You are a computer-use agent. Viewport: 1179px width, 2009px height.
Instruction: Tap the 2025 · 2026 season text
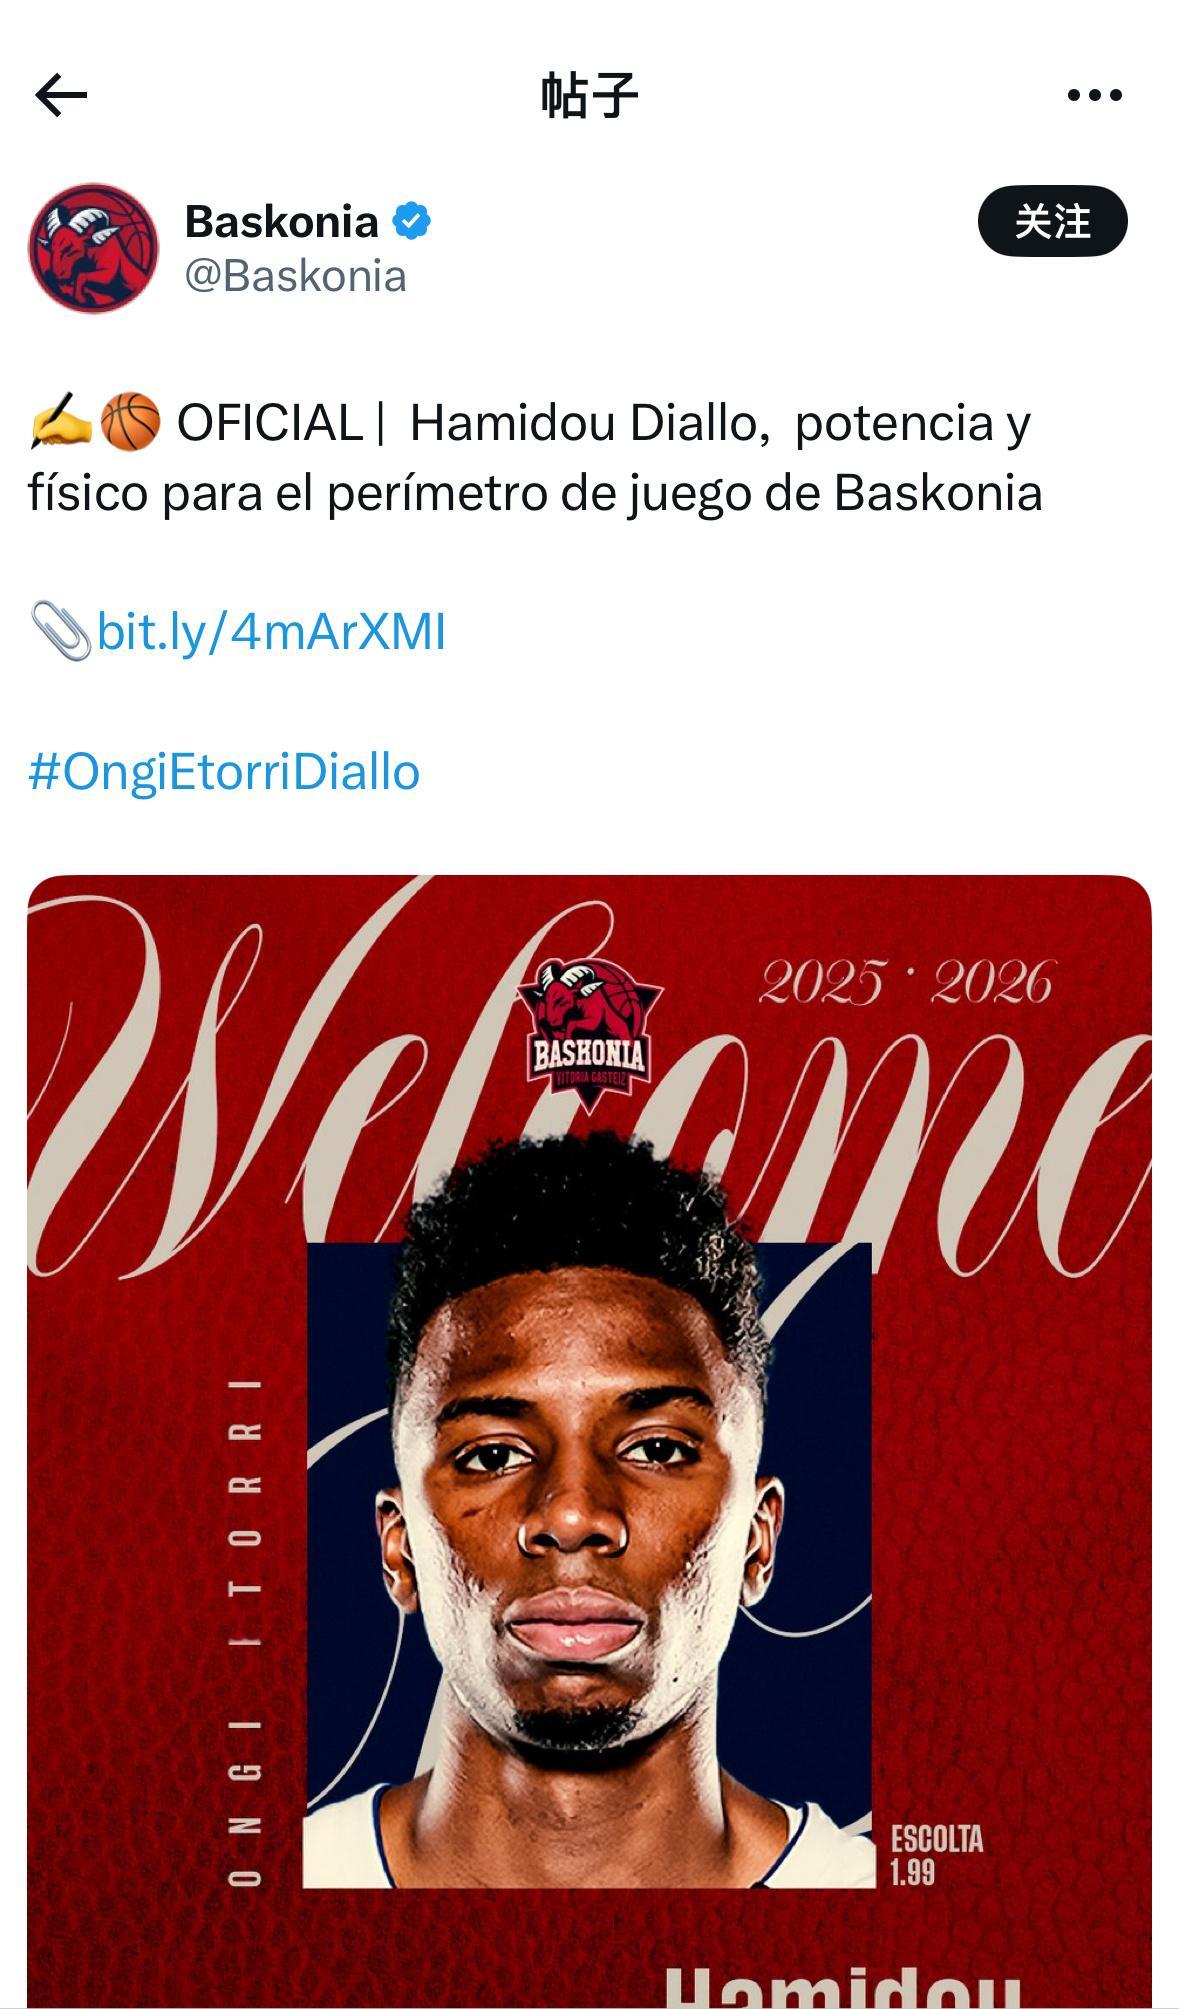pyautogui.click(x=906, y=982)
